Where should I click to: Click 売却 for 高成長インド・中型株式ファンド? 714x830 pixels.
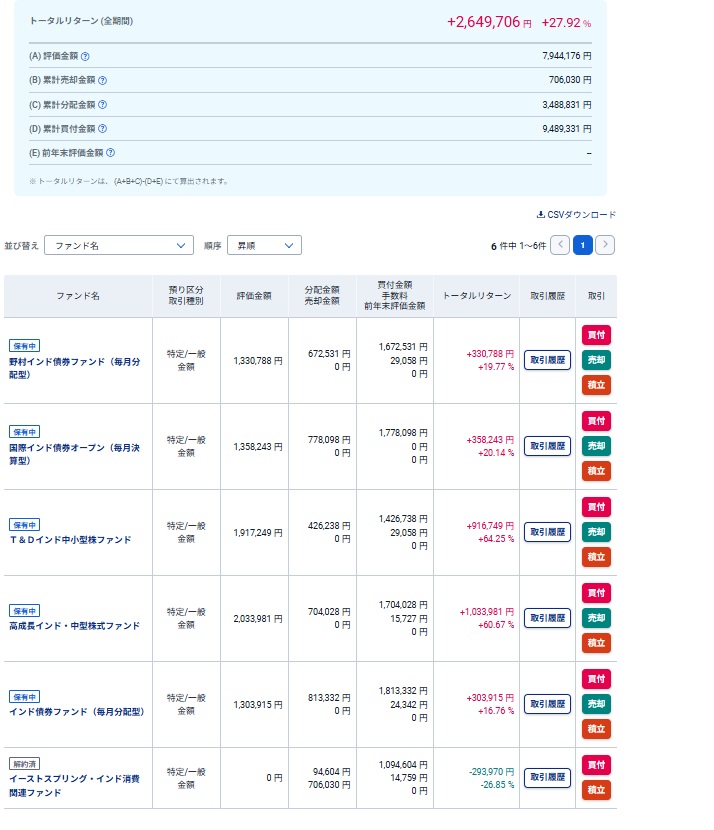point(596,618)
